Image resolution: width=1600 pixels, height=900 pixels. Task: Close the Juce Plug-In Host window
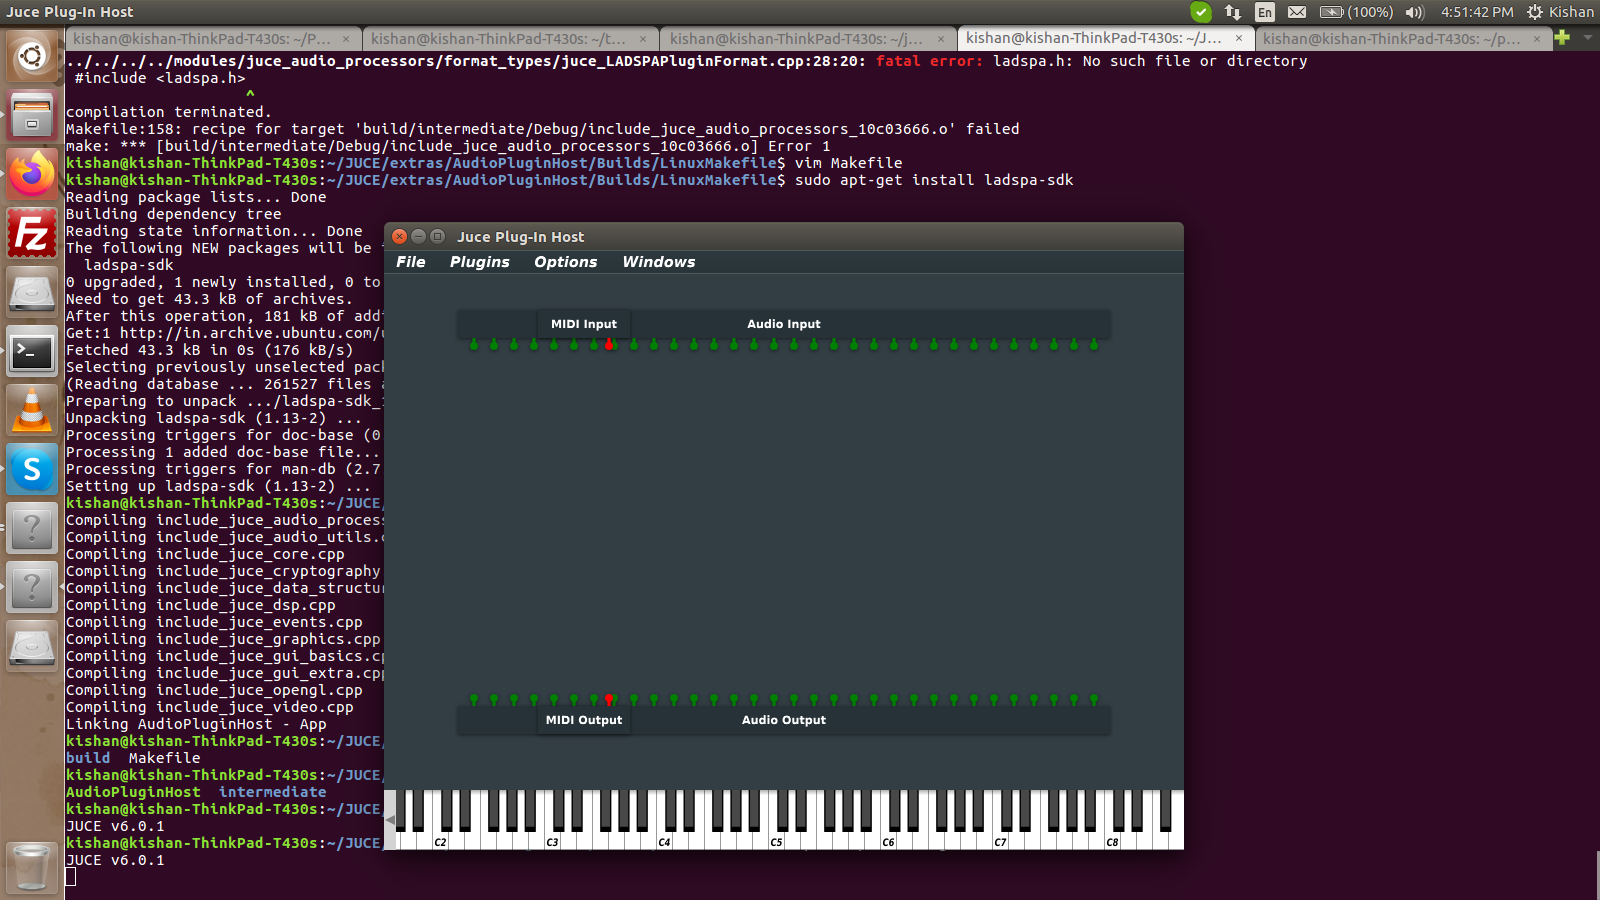click(400, 237)
